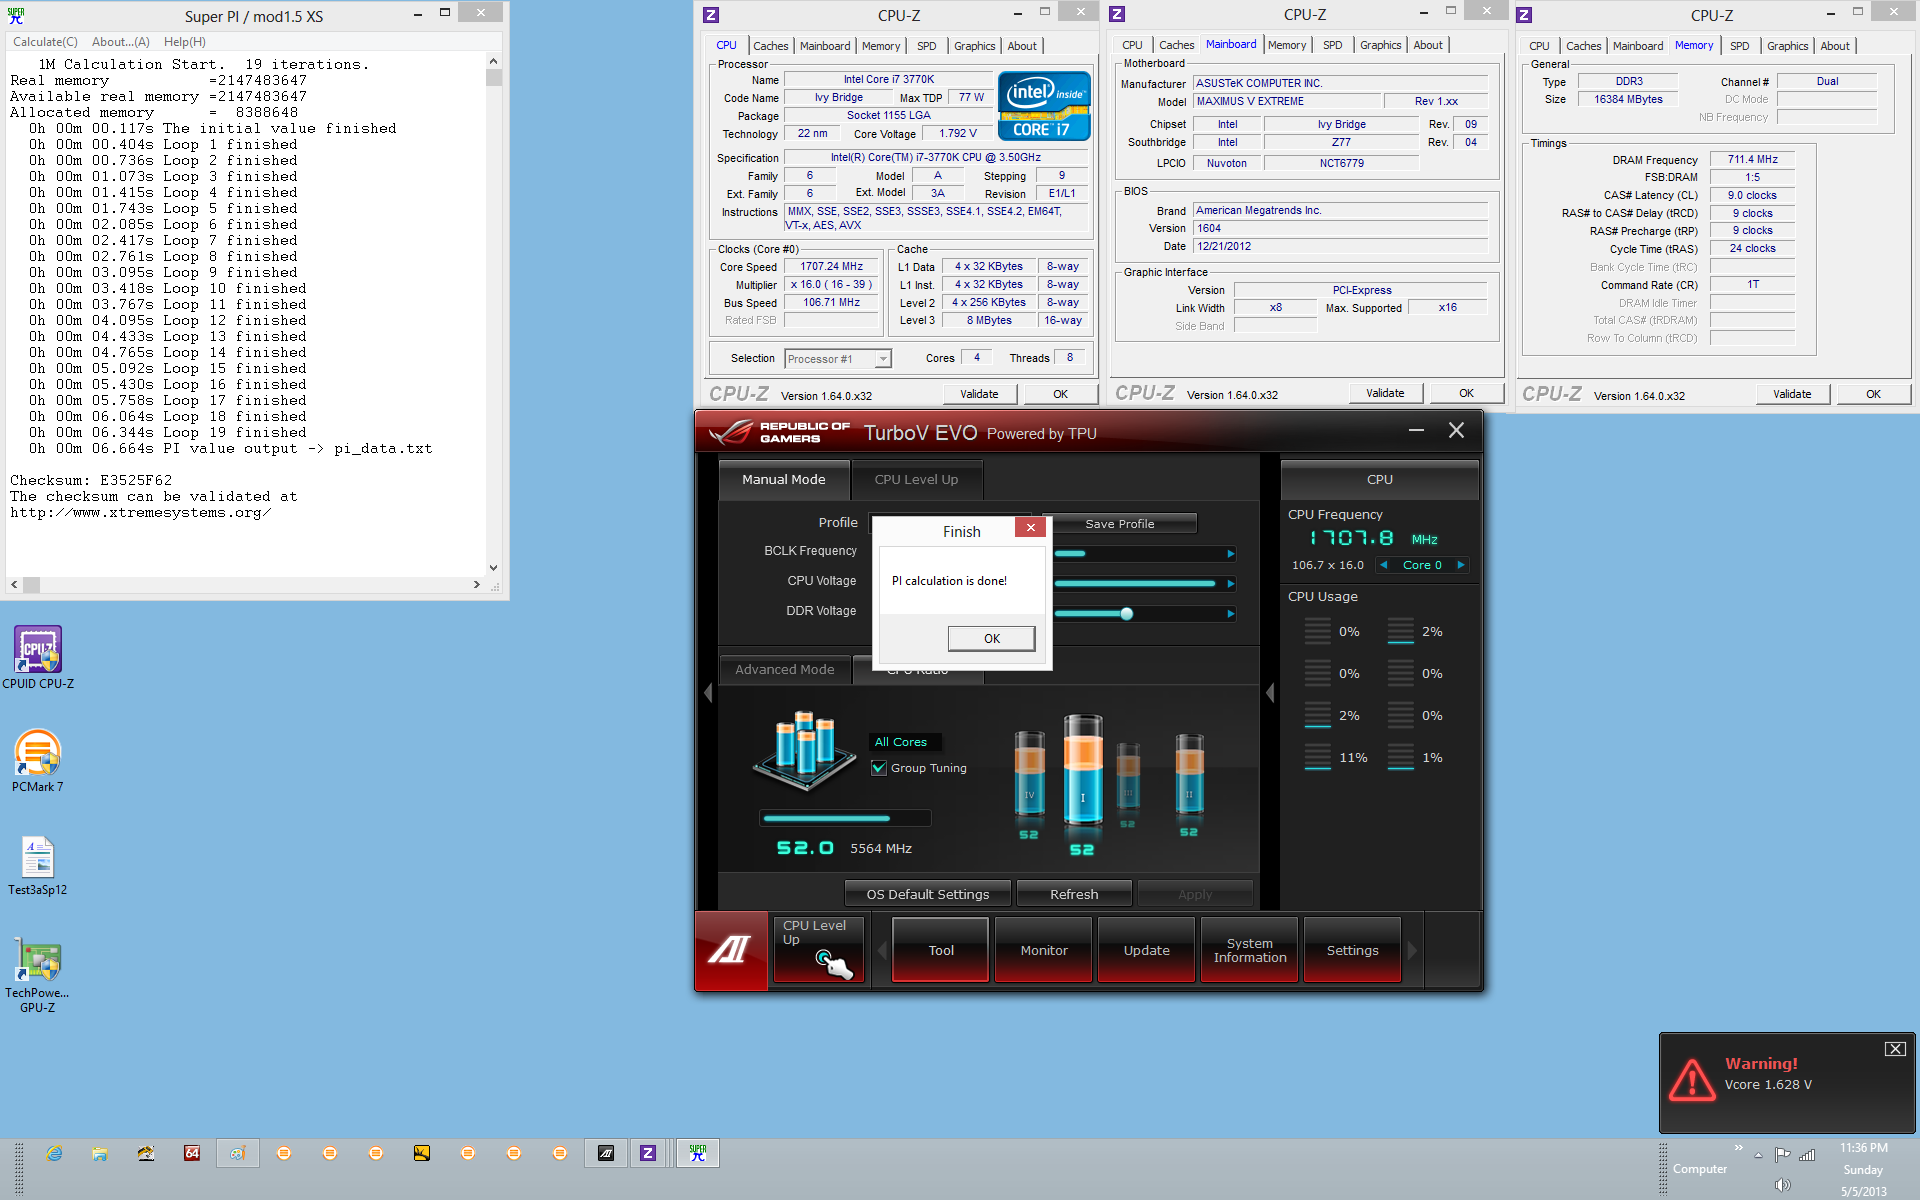Launch Internet Explorer from the taskbar

point(54,1153)
